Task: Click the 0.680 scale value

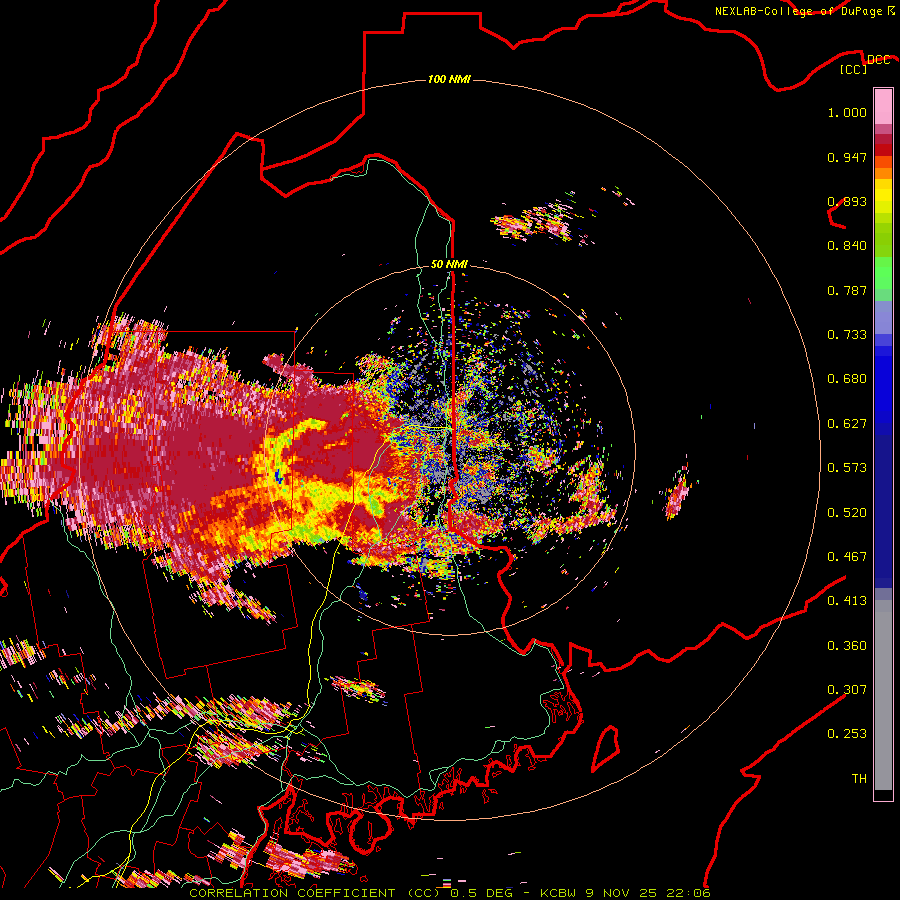Action: 847,379
